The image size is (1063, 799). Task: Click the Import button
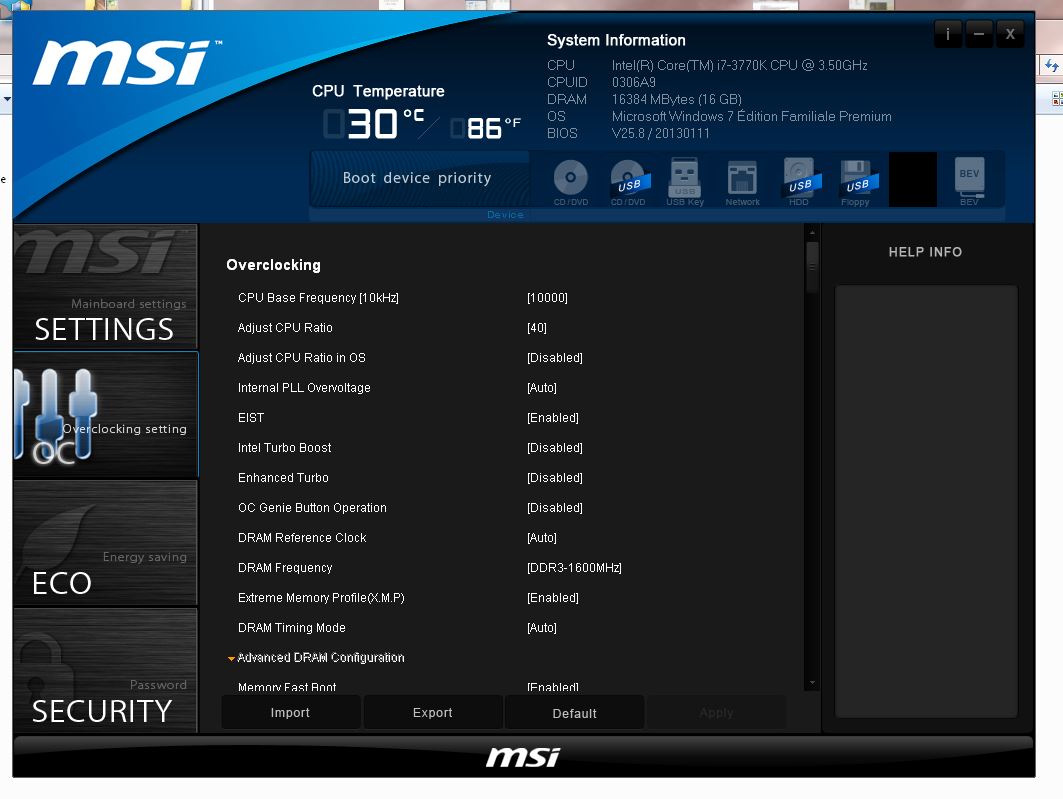290,712
